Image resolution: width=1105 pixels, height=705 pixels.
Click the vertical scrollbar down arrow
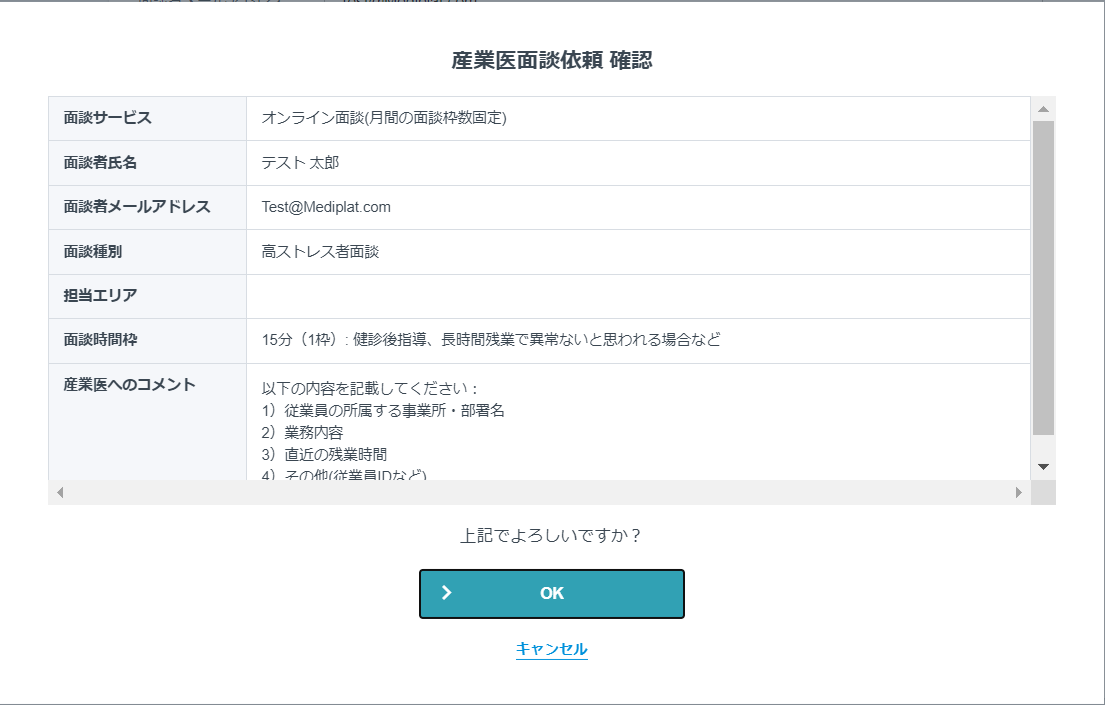(x=1043, y=465)
